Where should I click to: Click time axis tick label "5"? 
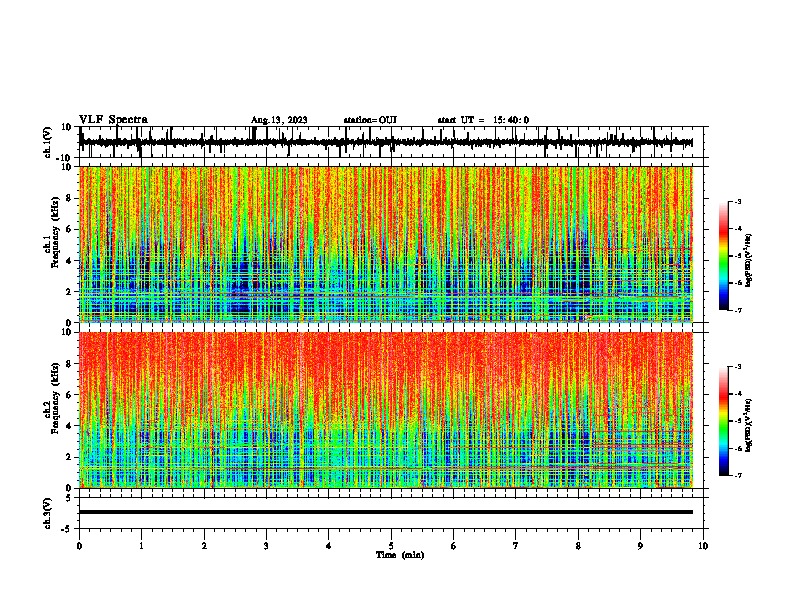coord(391,546)
